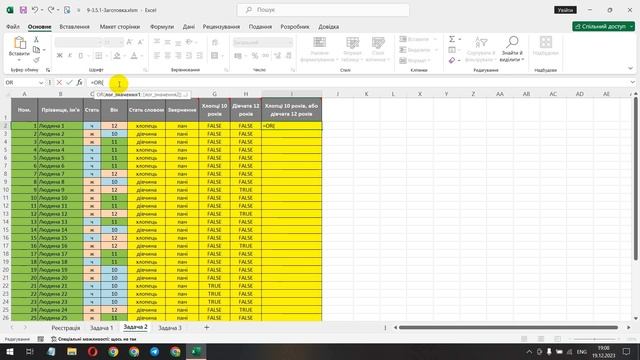Screen dimensions: 640x360
Task: Open Telegram from the taskbar
Action: 155,351
